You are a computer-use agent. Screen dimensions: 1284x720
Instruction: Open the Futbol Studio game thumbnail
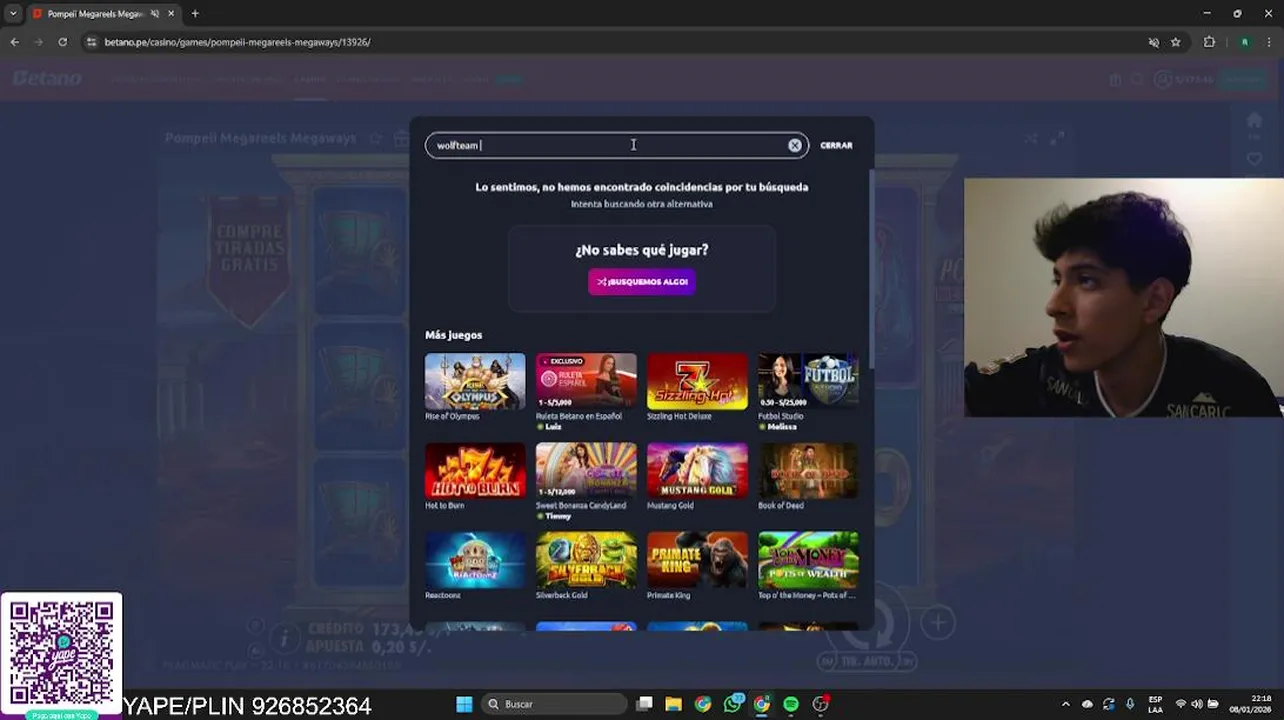(x=808, y=381)
